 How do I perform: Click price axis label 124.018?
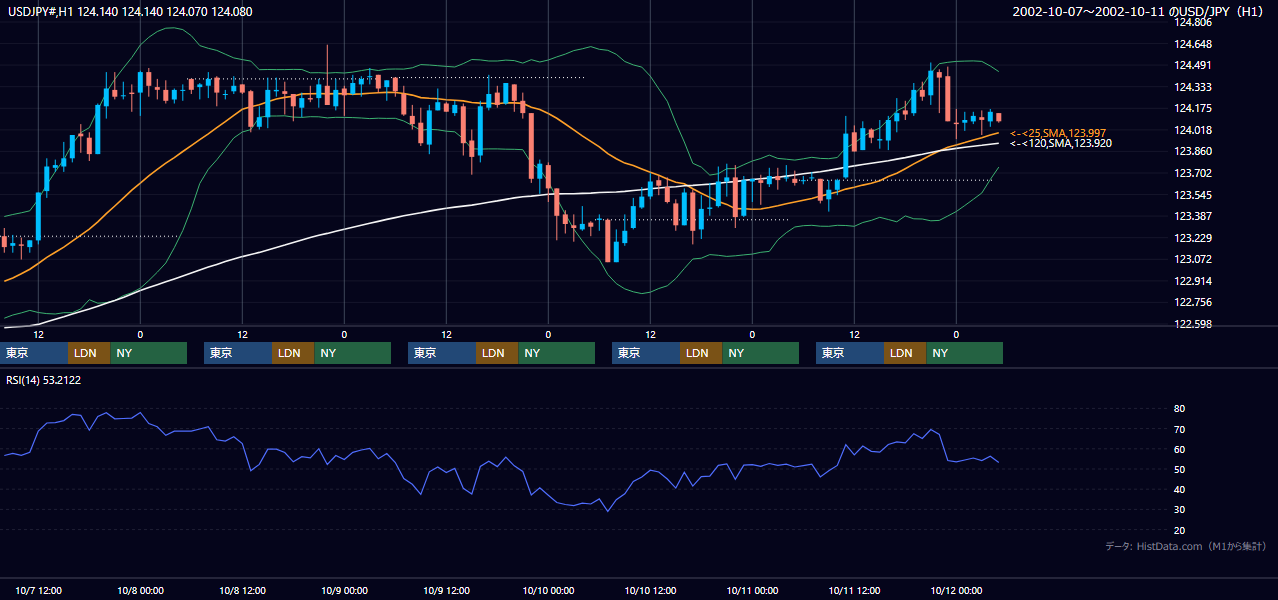point(1192,130)
